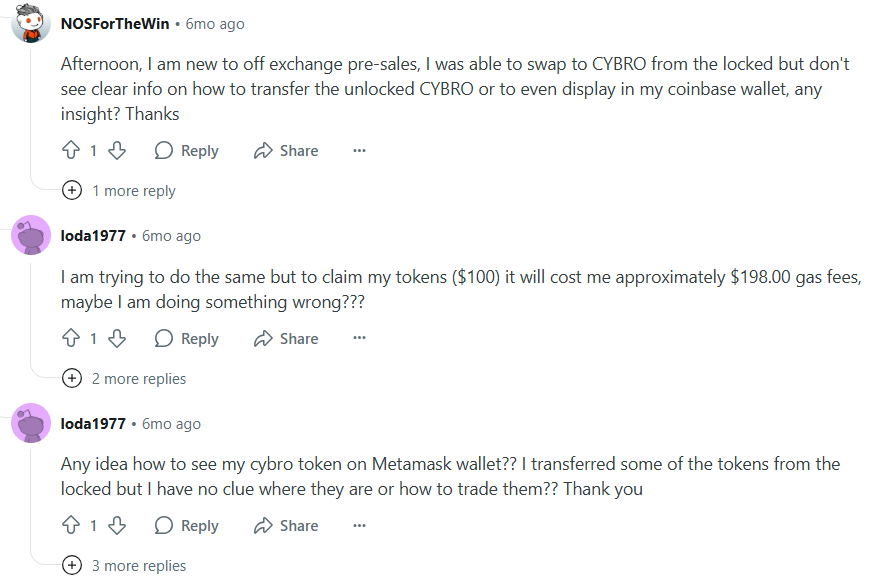This screenshot has height=583, width=890.
Task: Share NOSForTheWin's comment
Action: pos(286,151)
